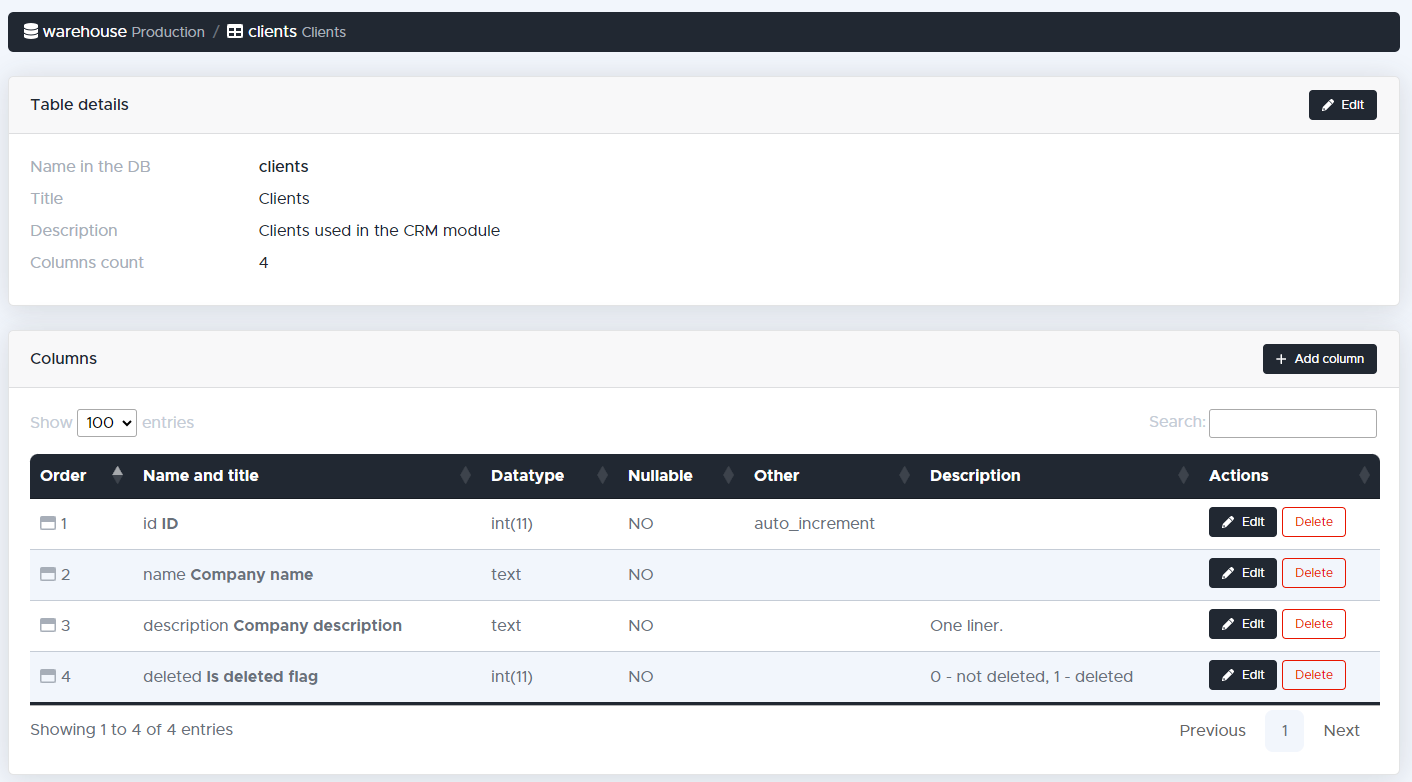Viewport: 1412px width, 782px height.
Task: Click the drag handle icon for row 2
Action: [x=48, y=574]
